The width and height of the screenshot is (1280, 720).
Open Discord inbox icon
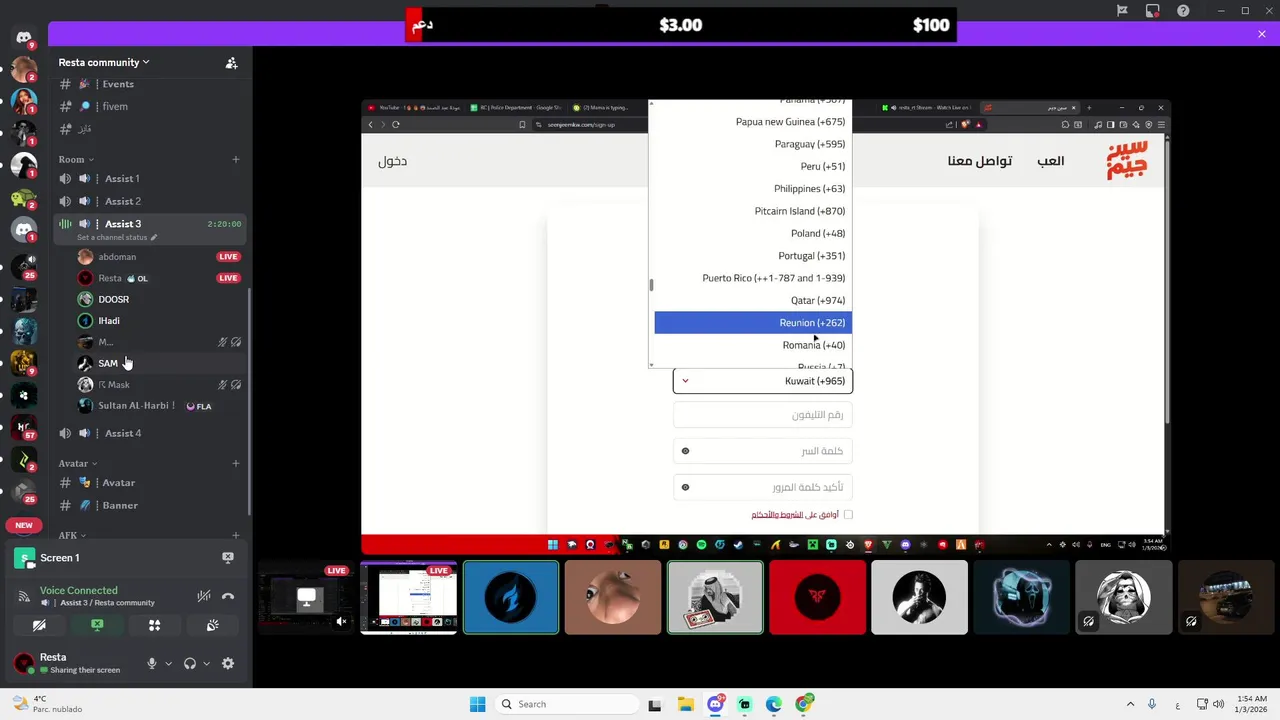coord(1153,11)
